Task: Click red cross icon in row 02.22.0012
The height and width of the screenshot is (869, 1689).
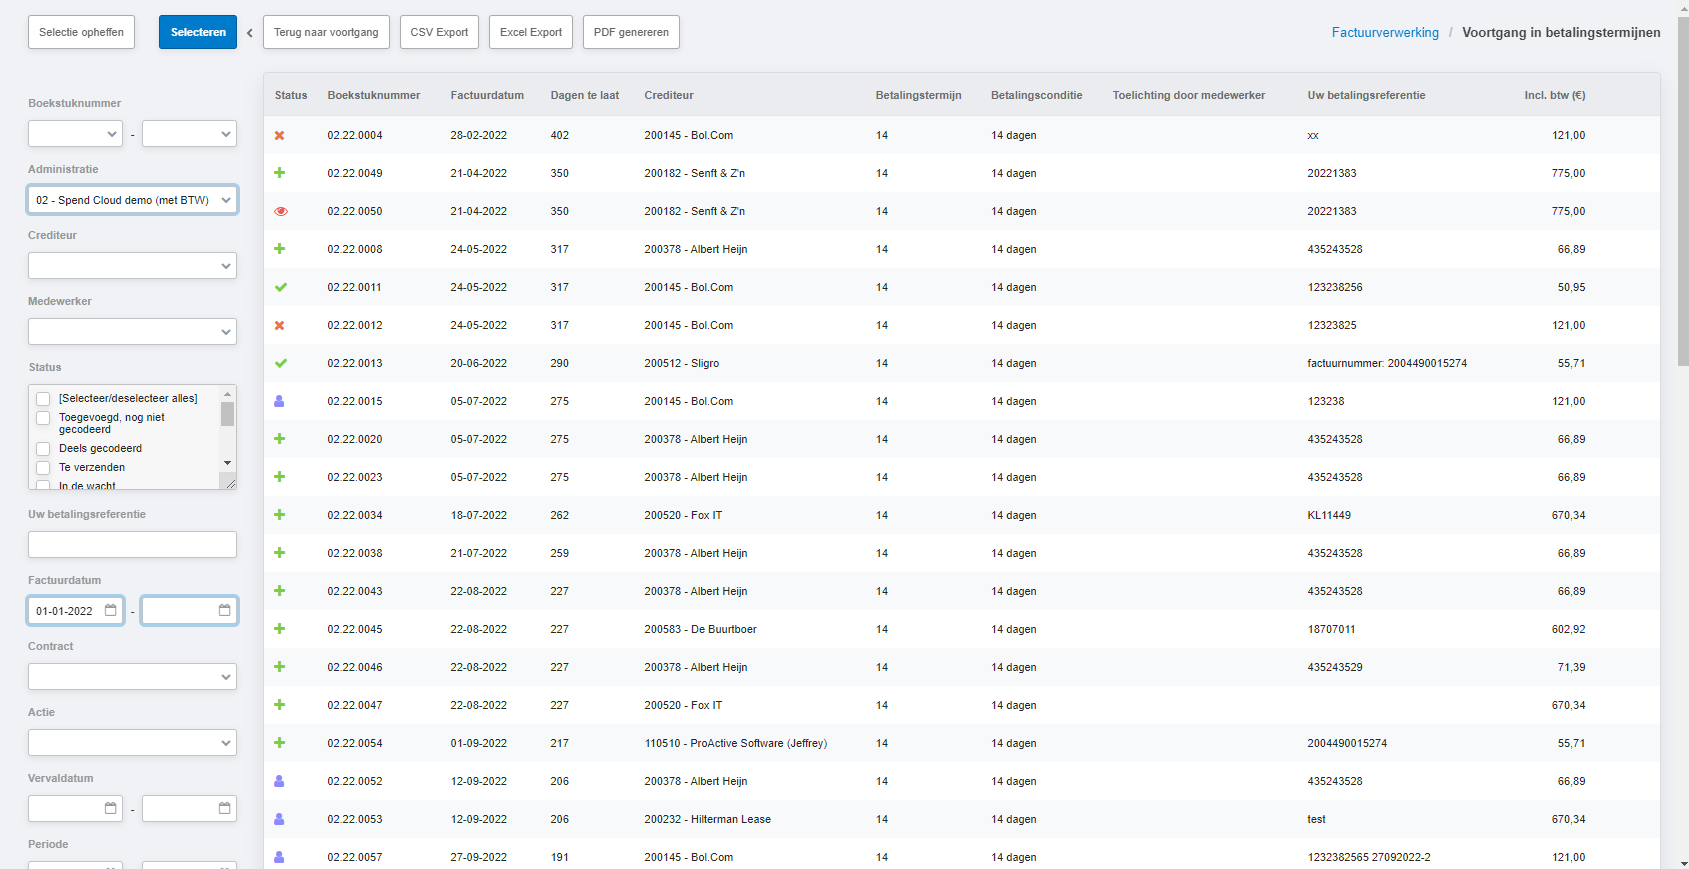Action: click(280, 325)
